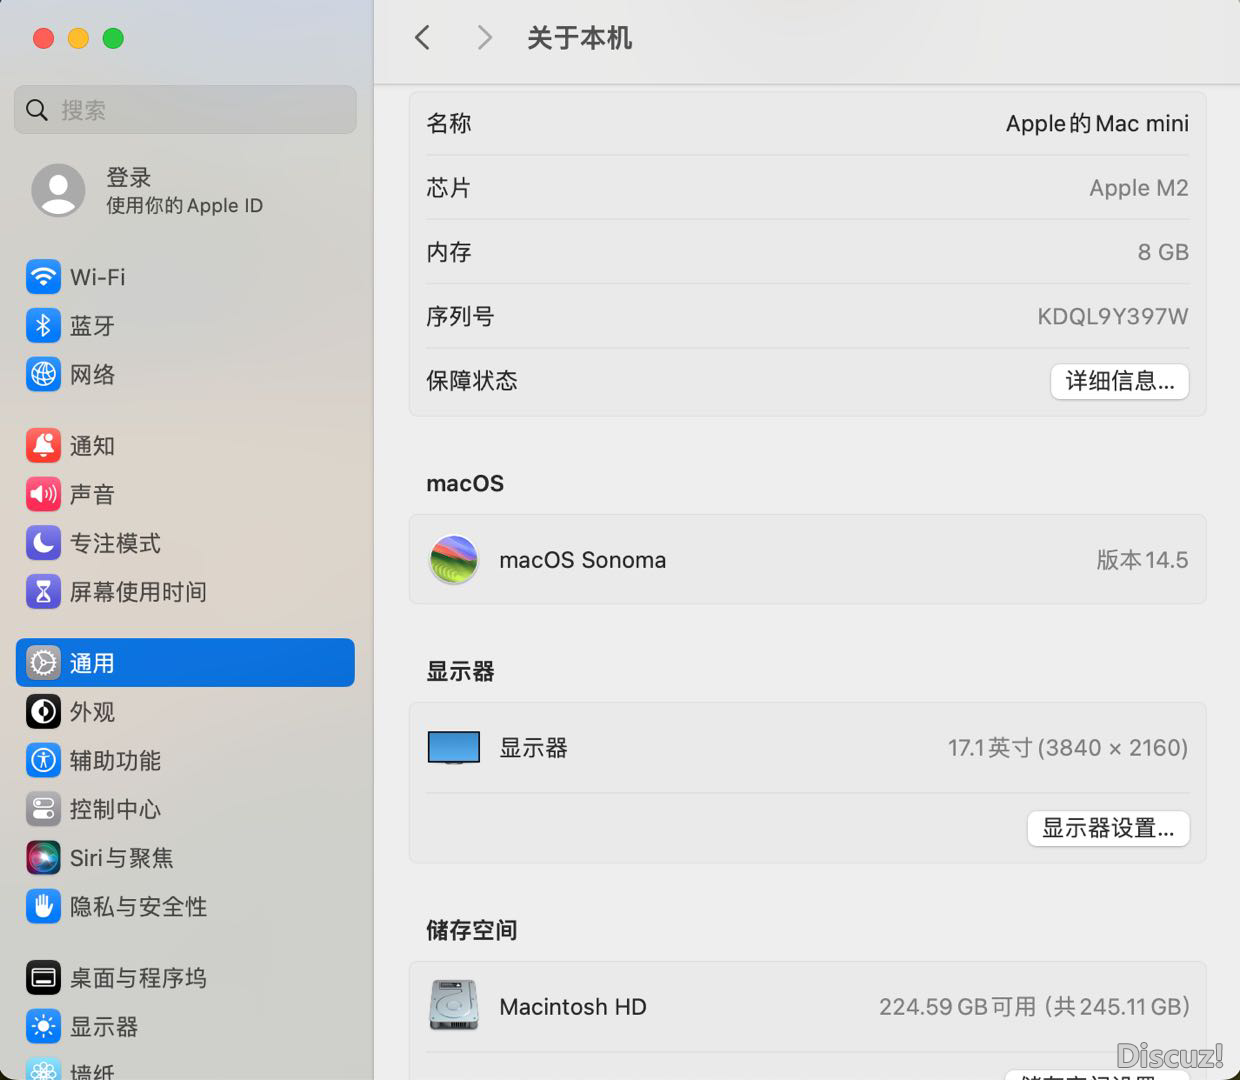Click the accessibility icon for 辅助功能
This screenshot has width=1240, height=1080.
[x=43, y=760]
